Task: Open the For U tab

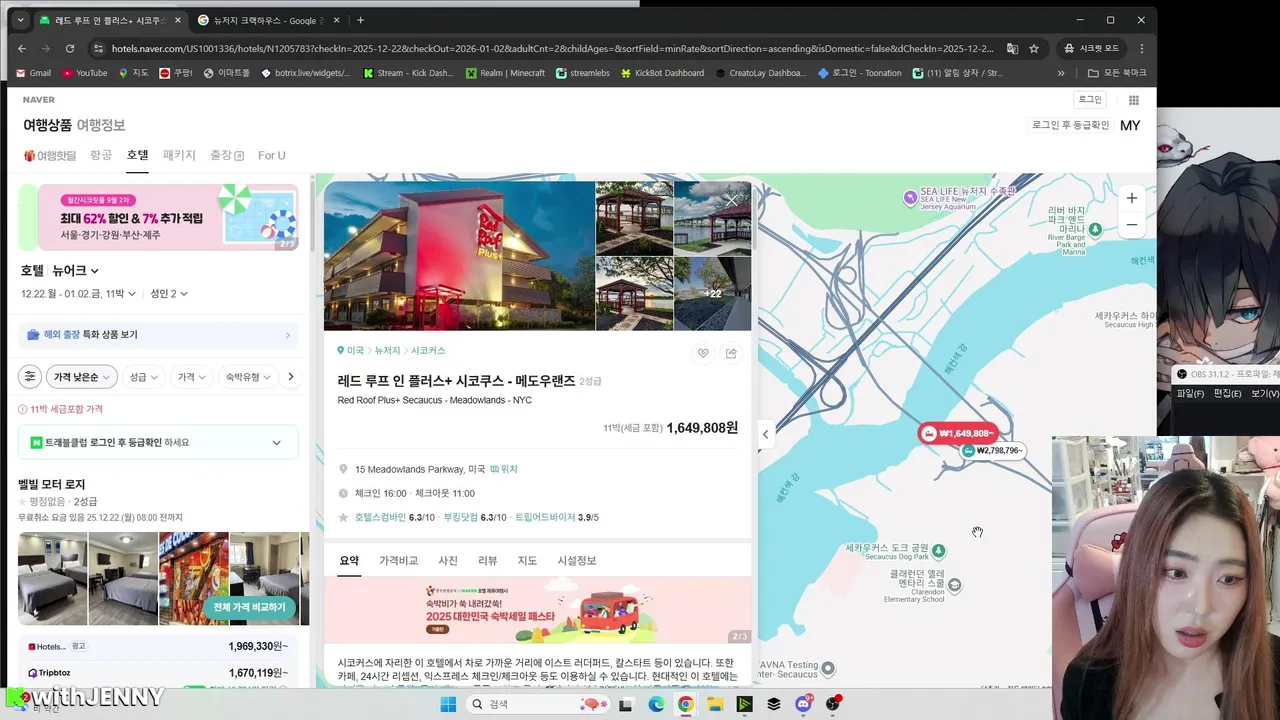Action: click(x=271, y=155)
